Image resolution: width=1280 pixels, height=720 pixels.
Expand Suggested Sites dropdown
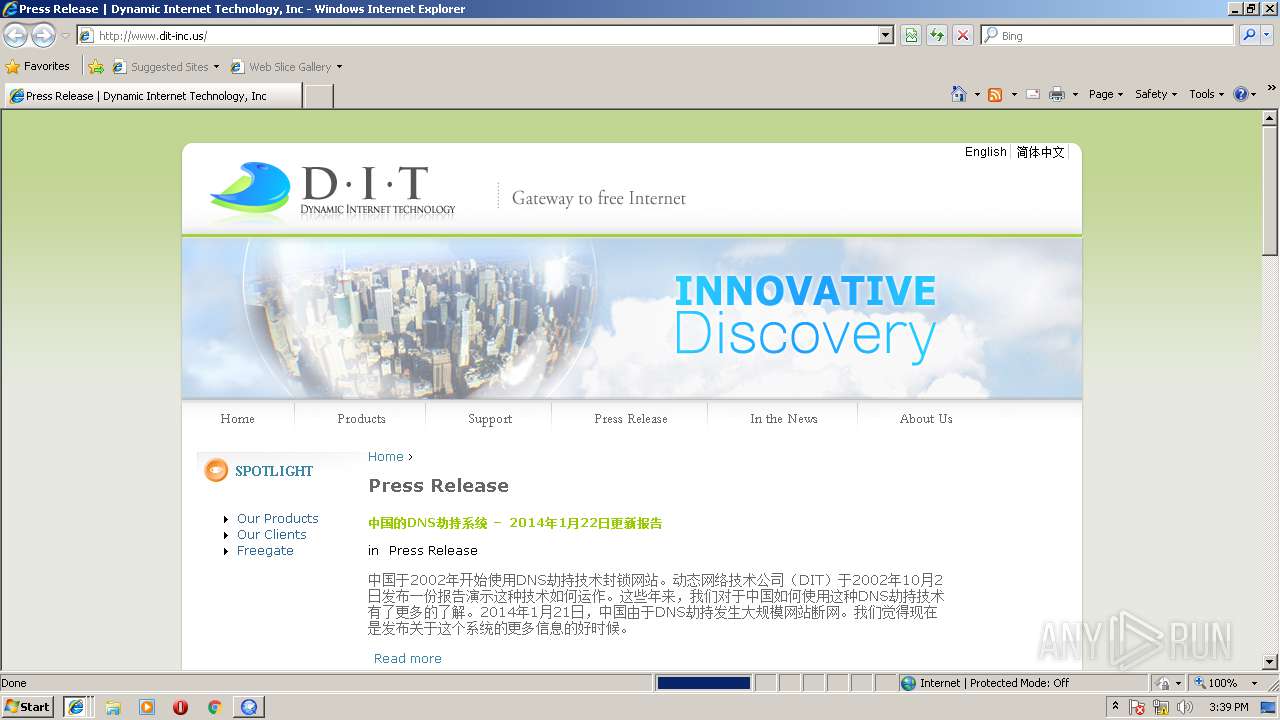[x=216, y=67]
